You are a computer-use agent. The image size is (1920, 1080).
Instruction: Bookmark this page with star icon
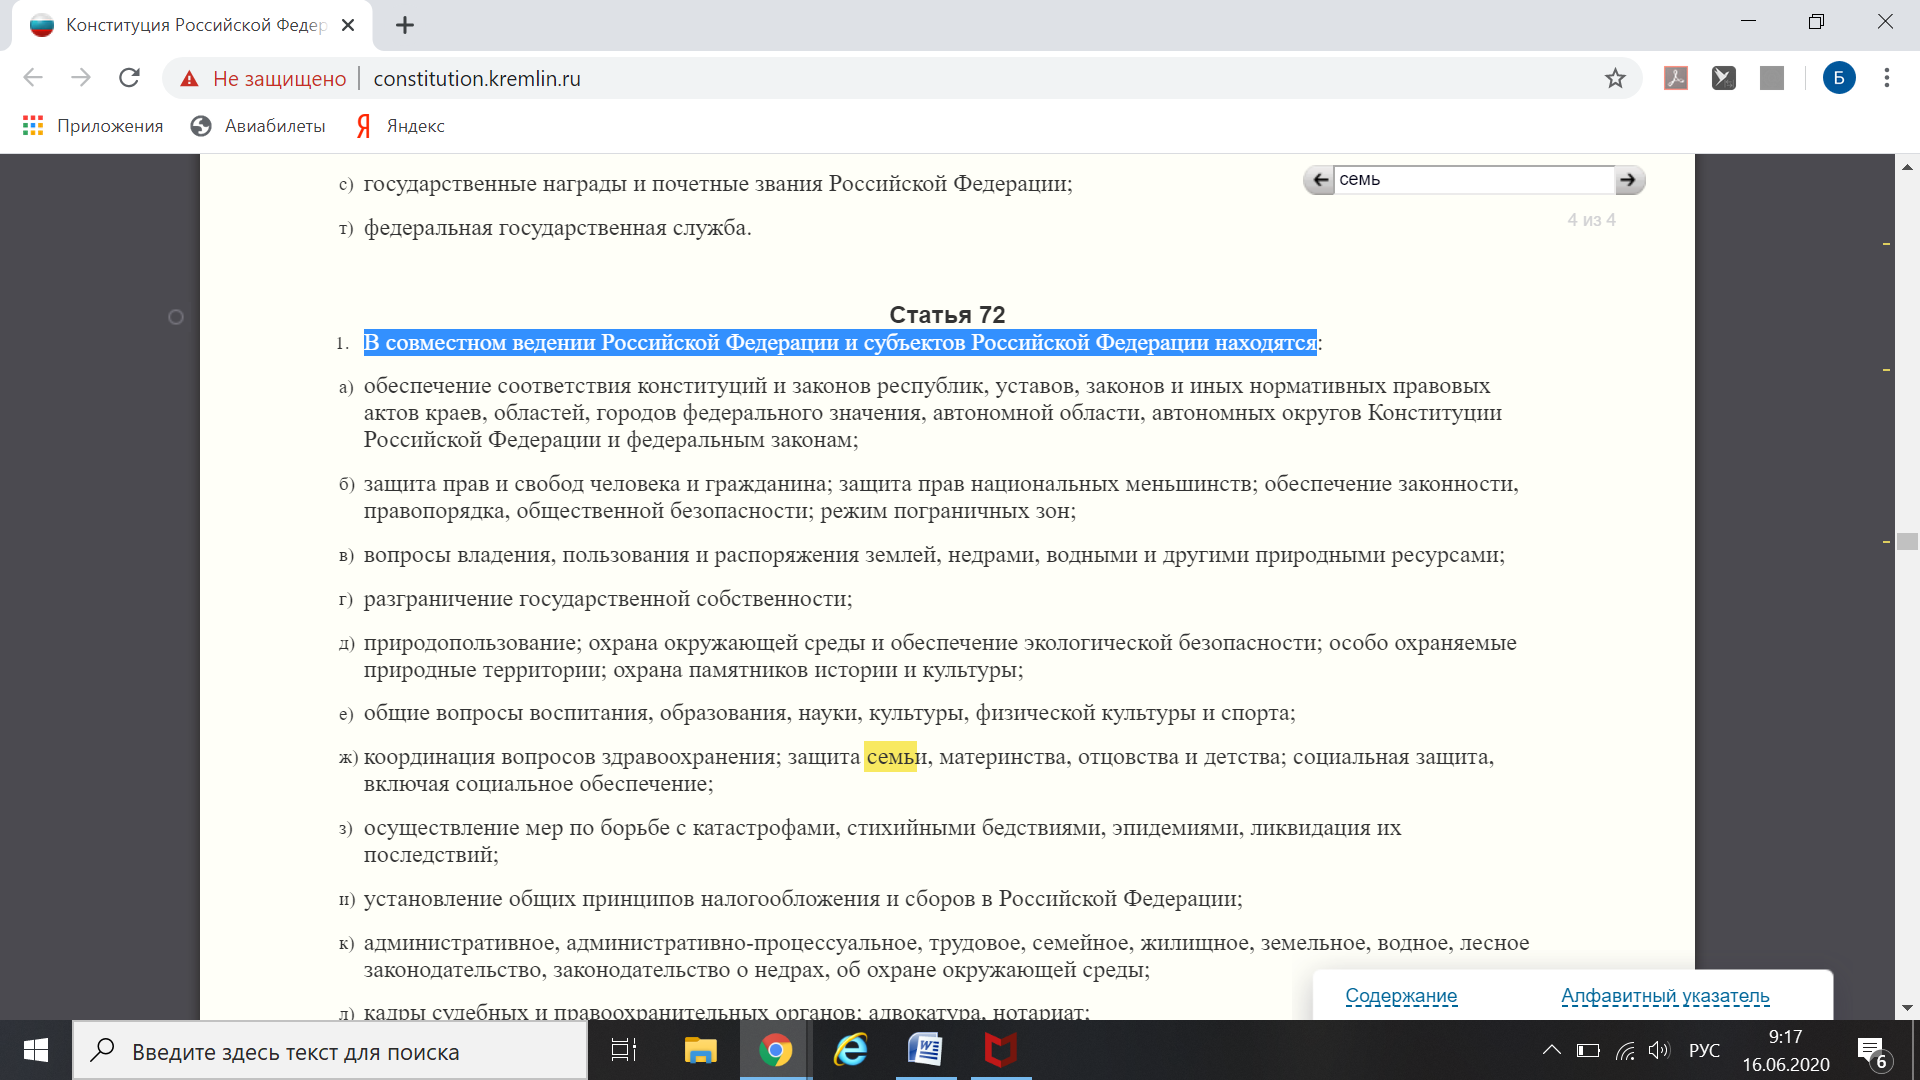pos(1615,78)
